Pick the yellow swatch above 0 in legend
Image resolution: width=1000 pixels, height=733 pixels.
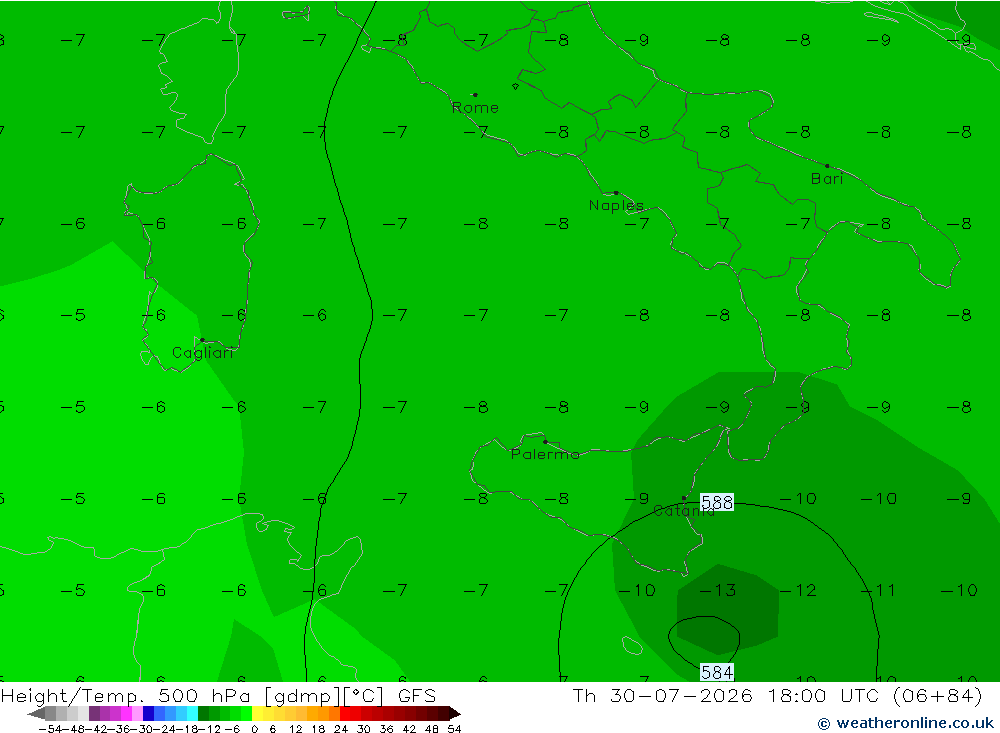pyautogui.click(x=257, y=713)
